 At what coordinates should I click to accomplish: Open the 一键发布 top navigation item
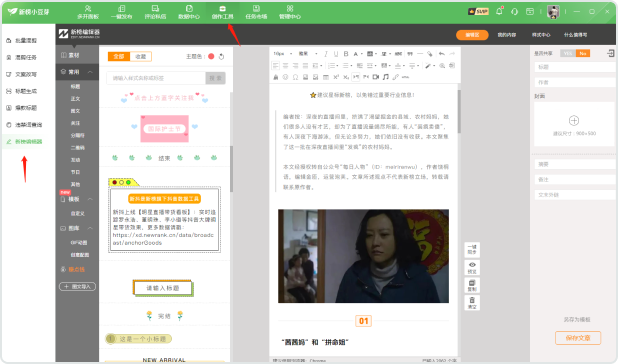121,12
